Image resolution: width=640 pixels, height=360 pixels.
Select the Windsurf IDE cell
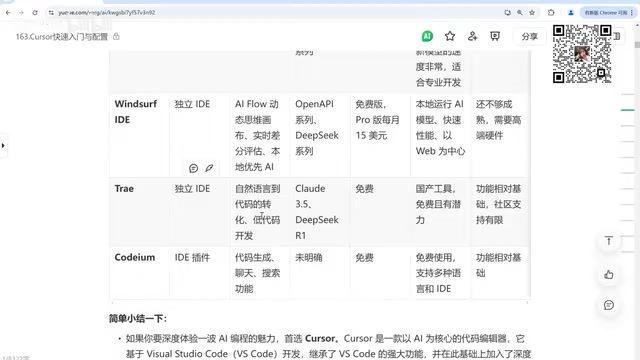140,135
